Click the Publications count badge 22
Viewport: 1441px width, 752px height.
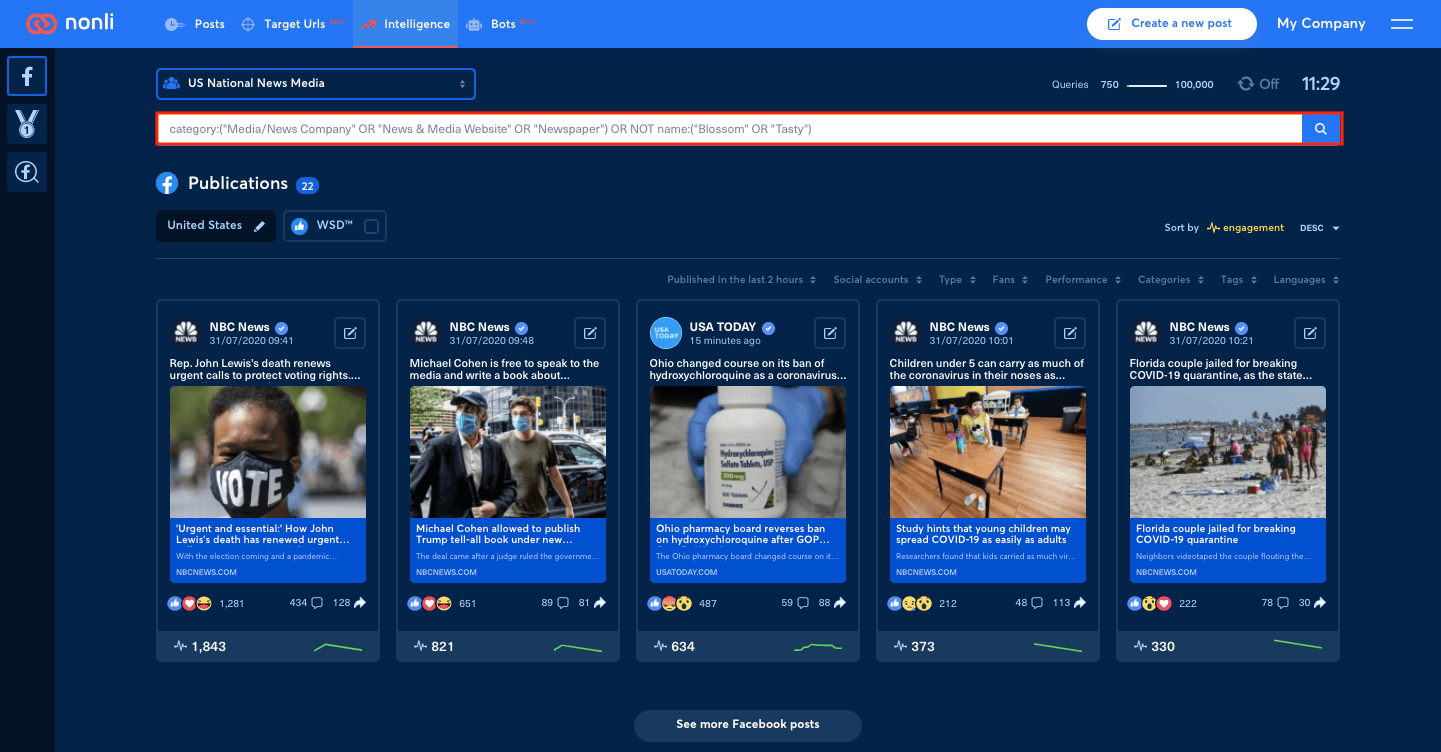(308, 185)
